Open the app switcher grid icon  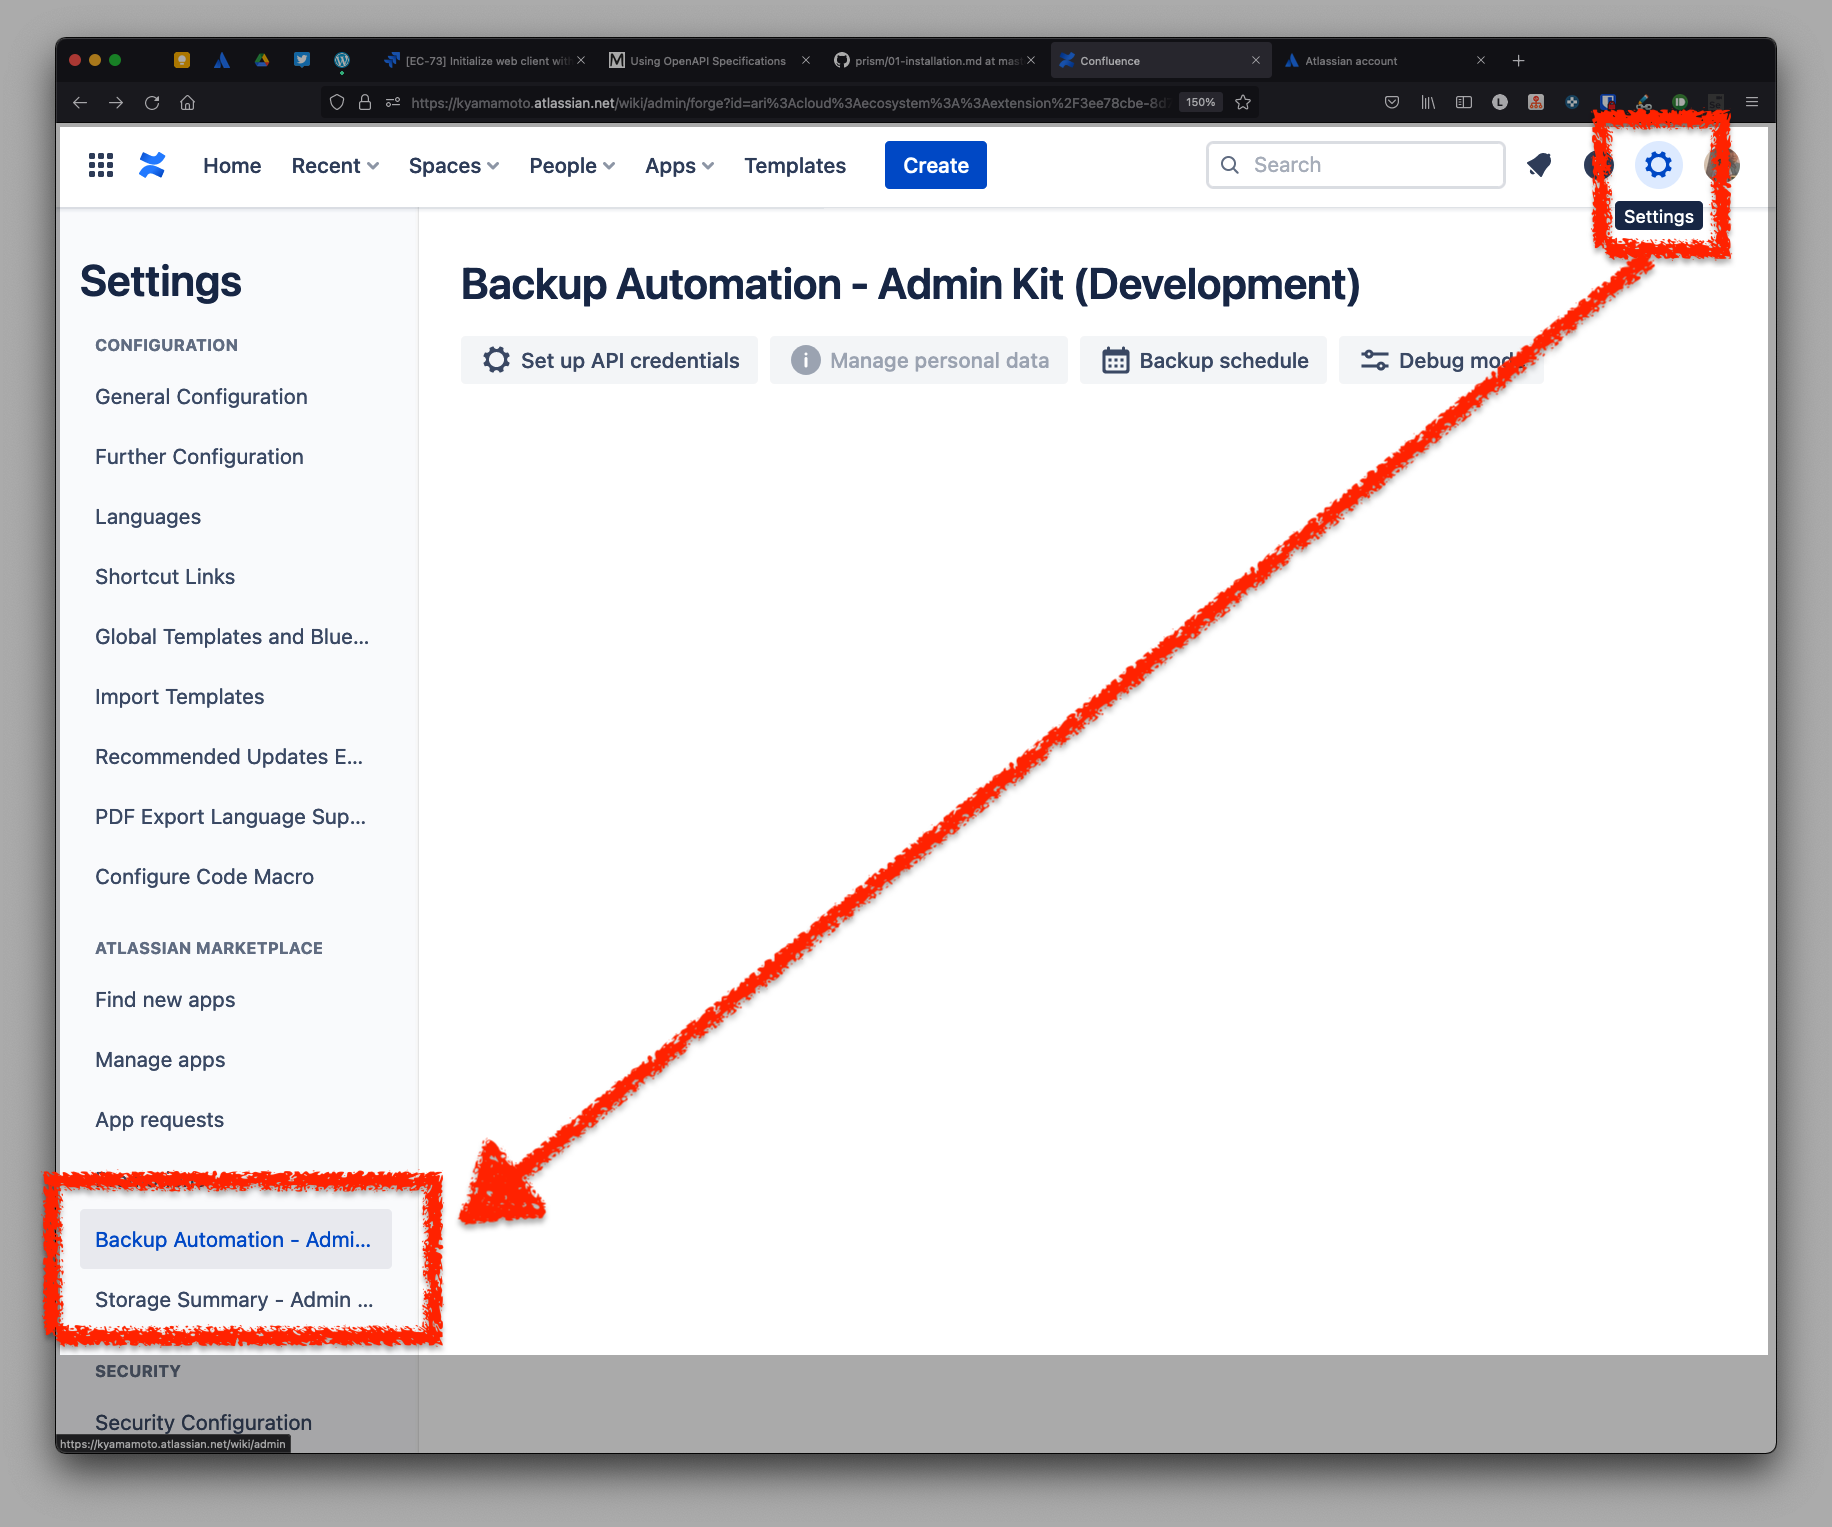(x=101, y=165)
